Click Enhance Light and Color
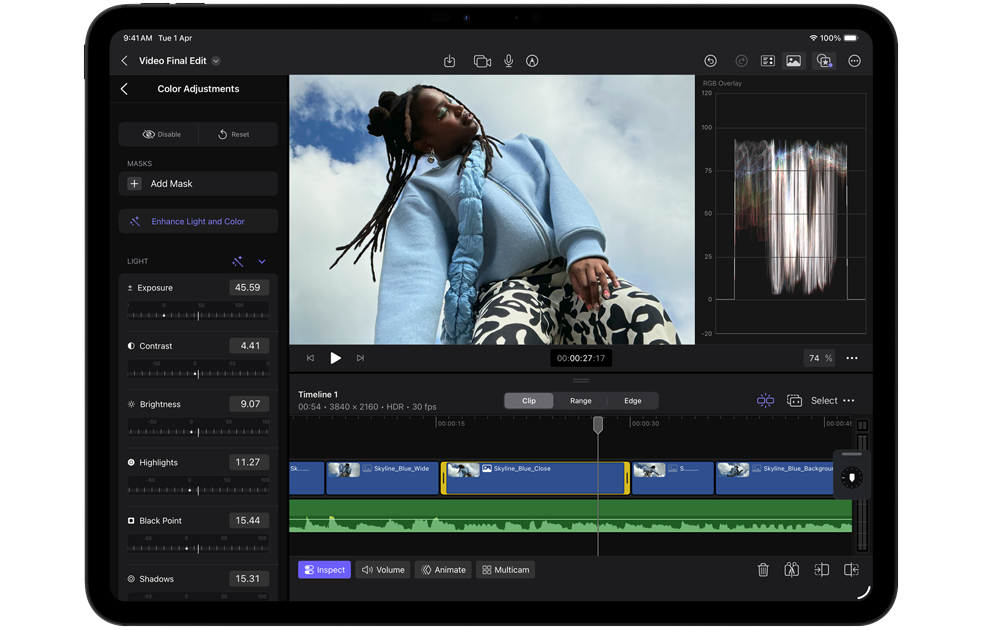 [x=198, y=222]
